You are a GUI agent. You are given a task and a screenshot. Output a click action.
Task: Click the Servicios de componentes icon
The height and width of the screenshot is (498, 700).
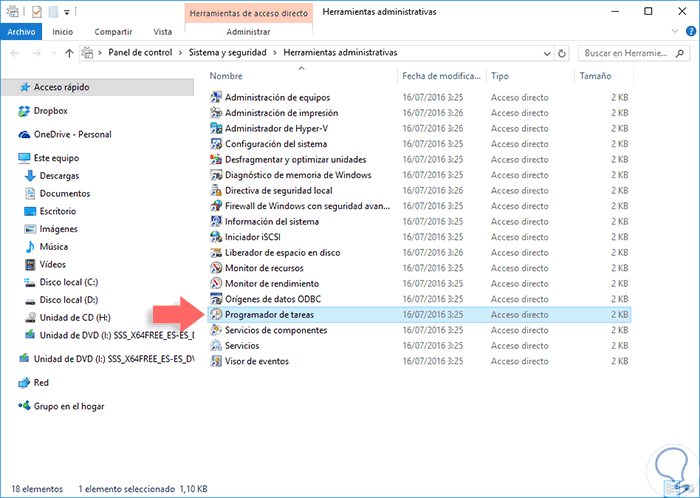(216, 330)
